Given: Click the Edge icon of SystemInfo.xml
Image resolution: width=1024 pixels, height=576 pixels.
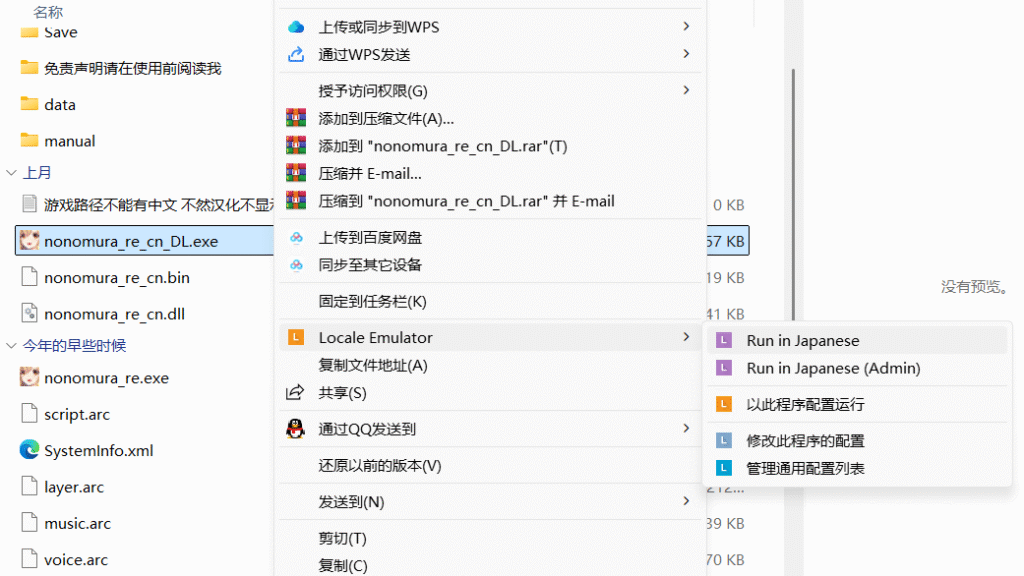Looking at the screenshot, I should [x=29, y=450].
